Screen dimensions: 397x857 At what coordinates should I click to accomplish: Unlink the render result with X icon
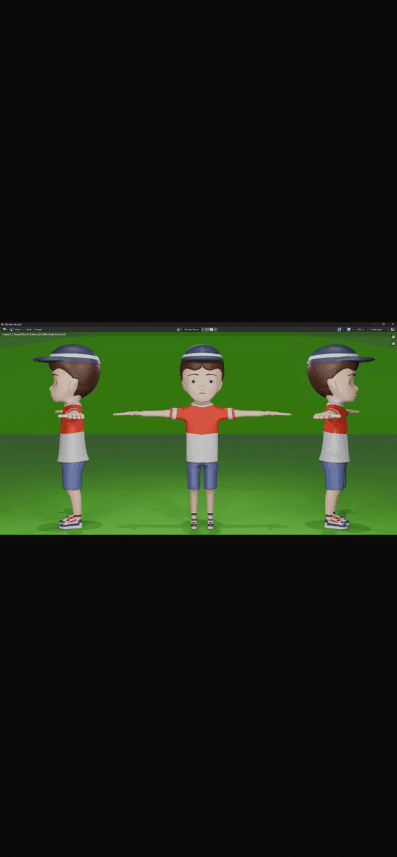[x=215, y=329]
